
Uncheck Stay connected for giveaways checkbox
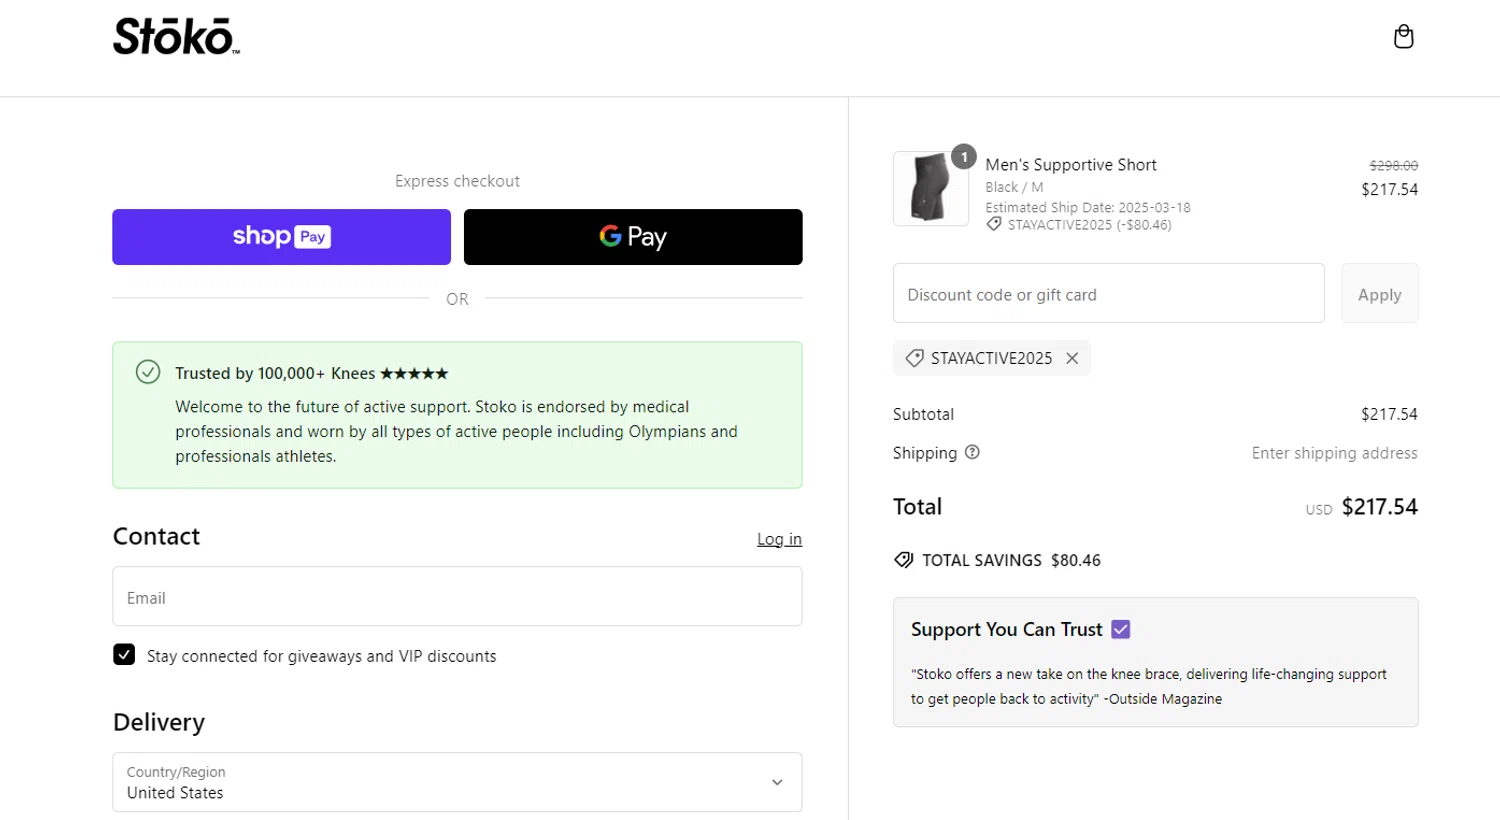click(124, 654)
